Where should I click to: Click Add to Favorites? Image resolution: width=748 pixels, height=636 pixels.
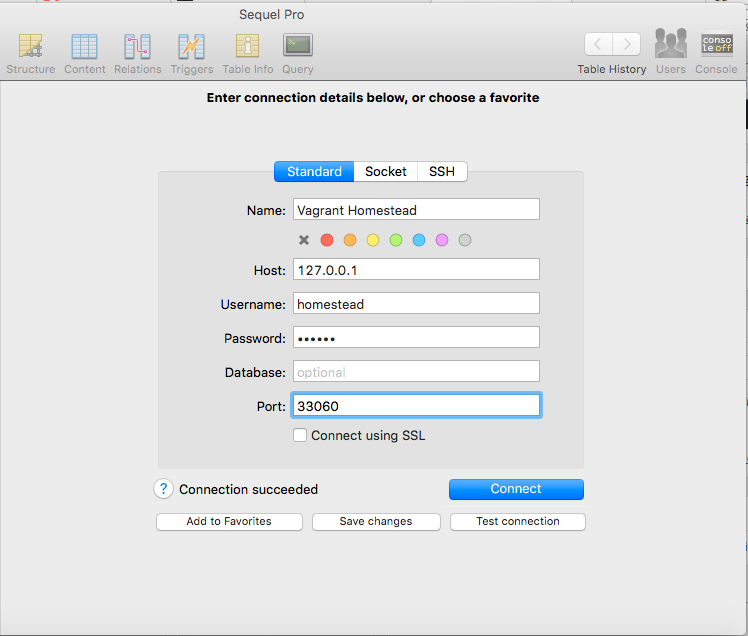[x=229, y=521]
